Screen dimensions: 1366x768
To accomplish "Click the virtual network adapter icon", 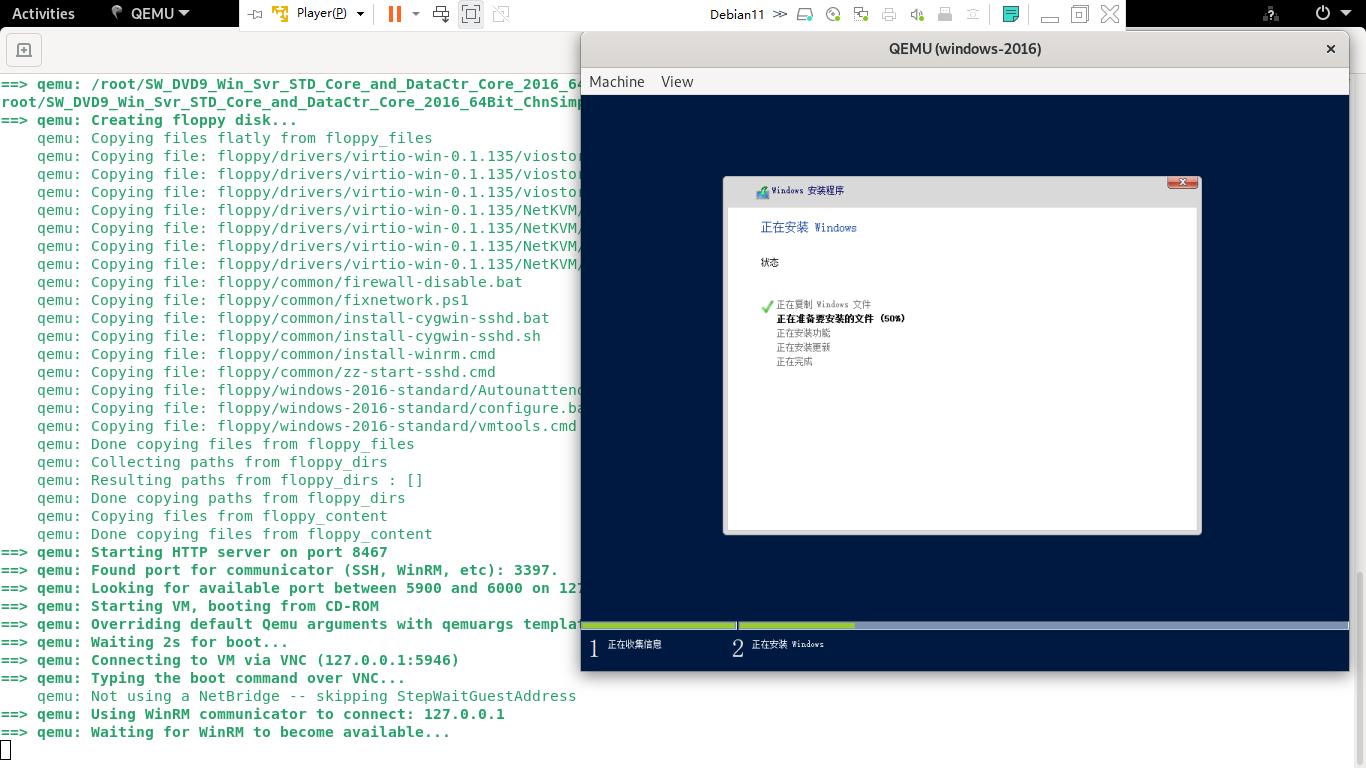I will (861, 13).
